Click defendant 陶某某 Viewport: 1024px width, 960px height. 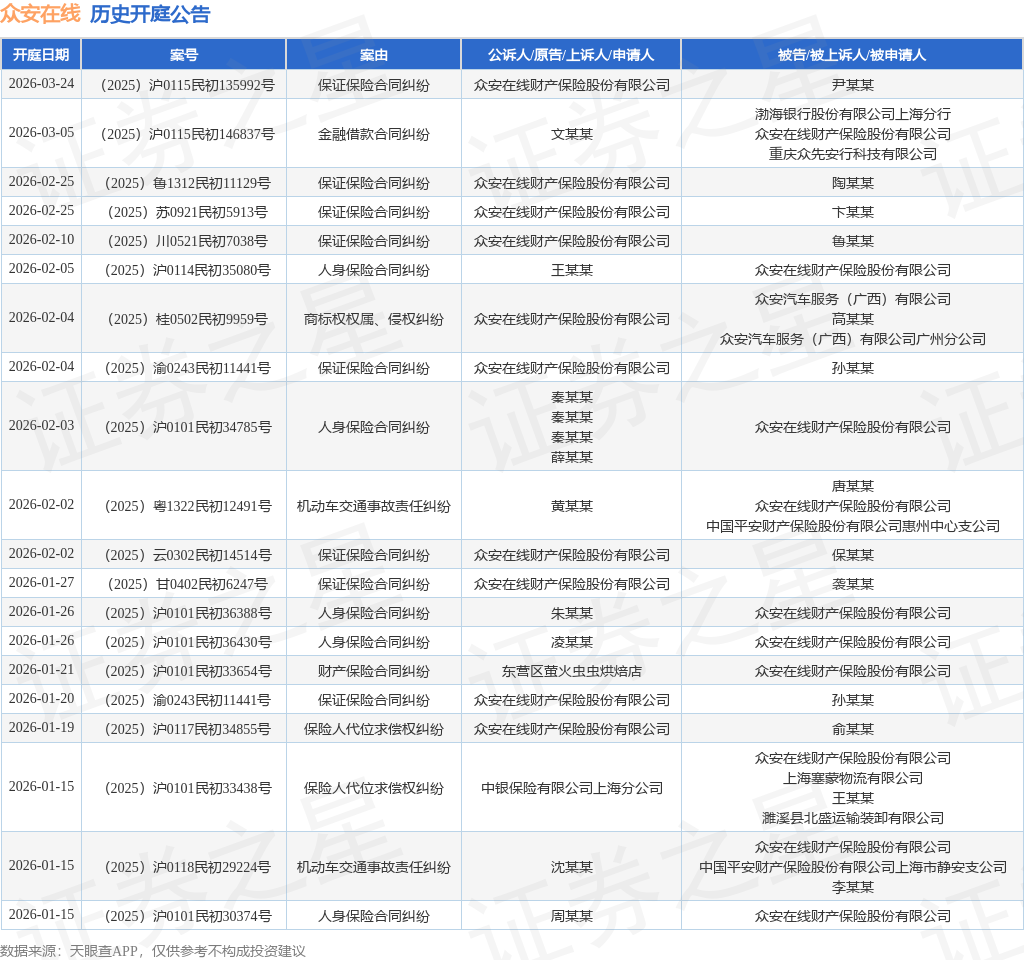[x=852, y=183]
